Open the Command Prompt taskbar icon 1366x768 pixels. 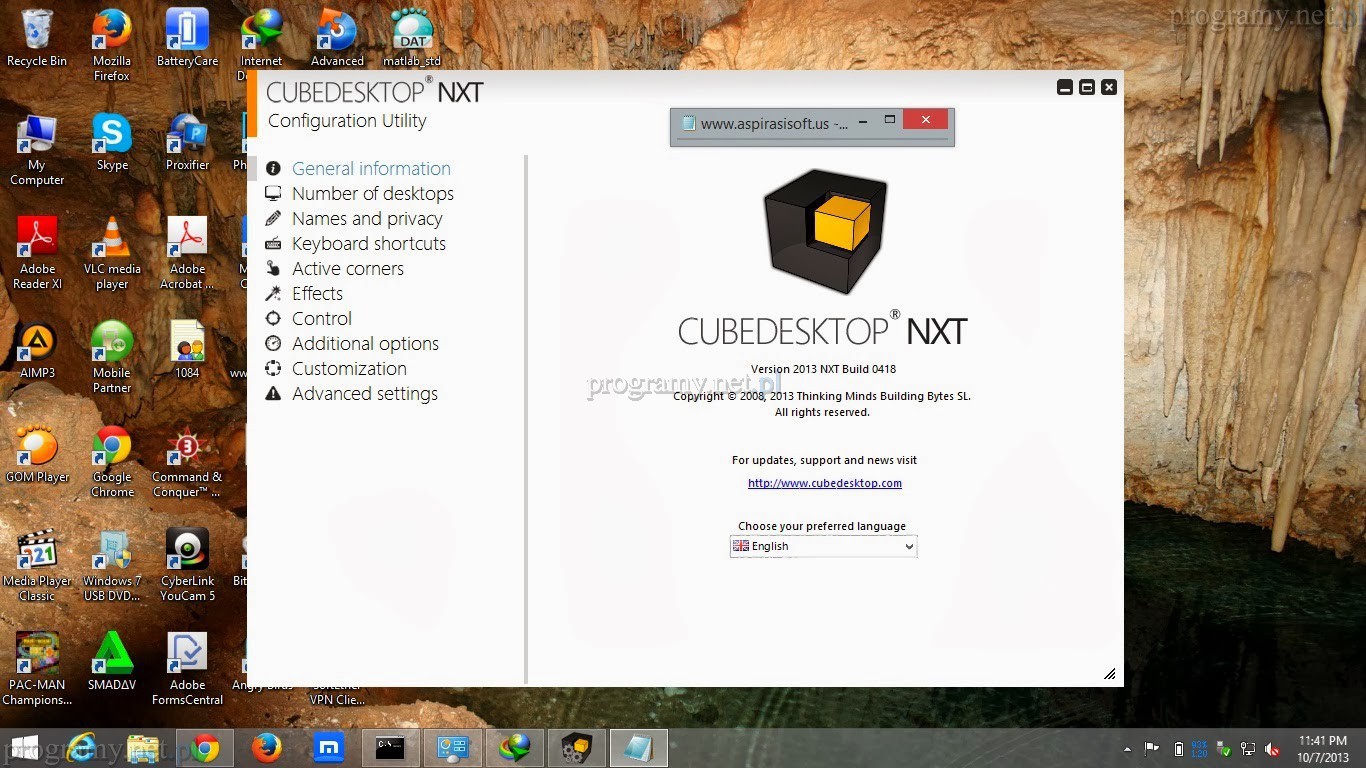click(390, 748)
